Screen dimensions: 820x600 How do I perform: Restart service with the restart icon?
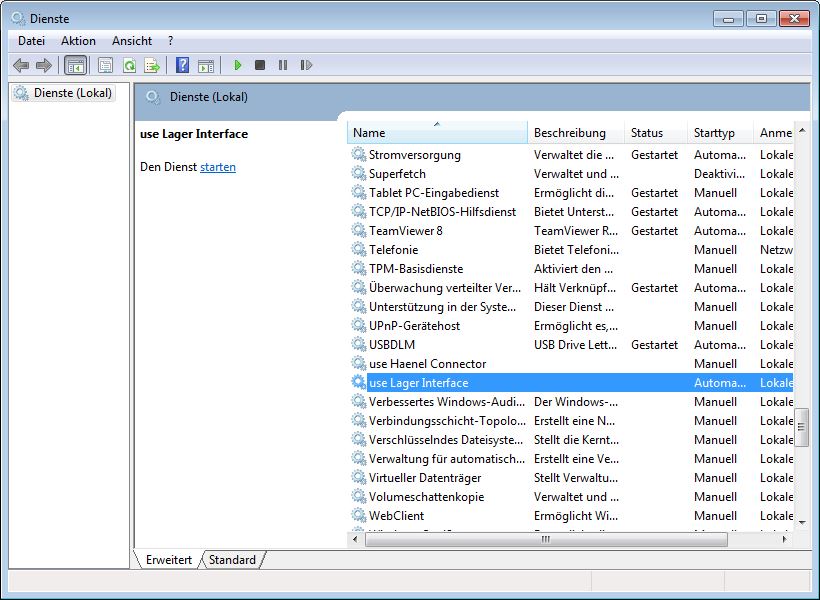[306, 65]
